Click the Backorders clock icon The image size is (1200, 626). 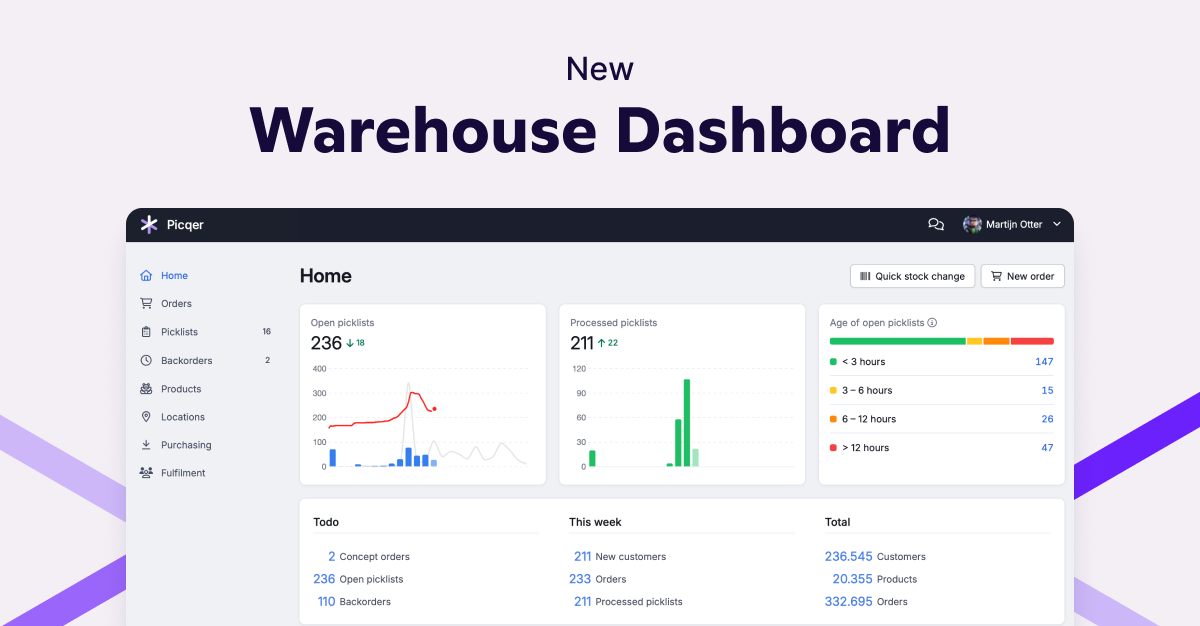pyautogui.click(x=148, y=360)
